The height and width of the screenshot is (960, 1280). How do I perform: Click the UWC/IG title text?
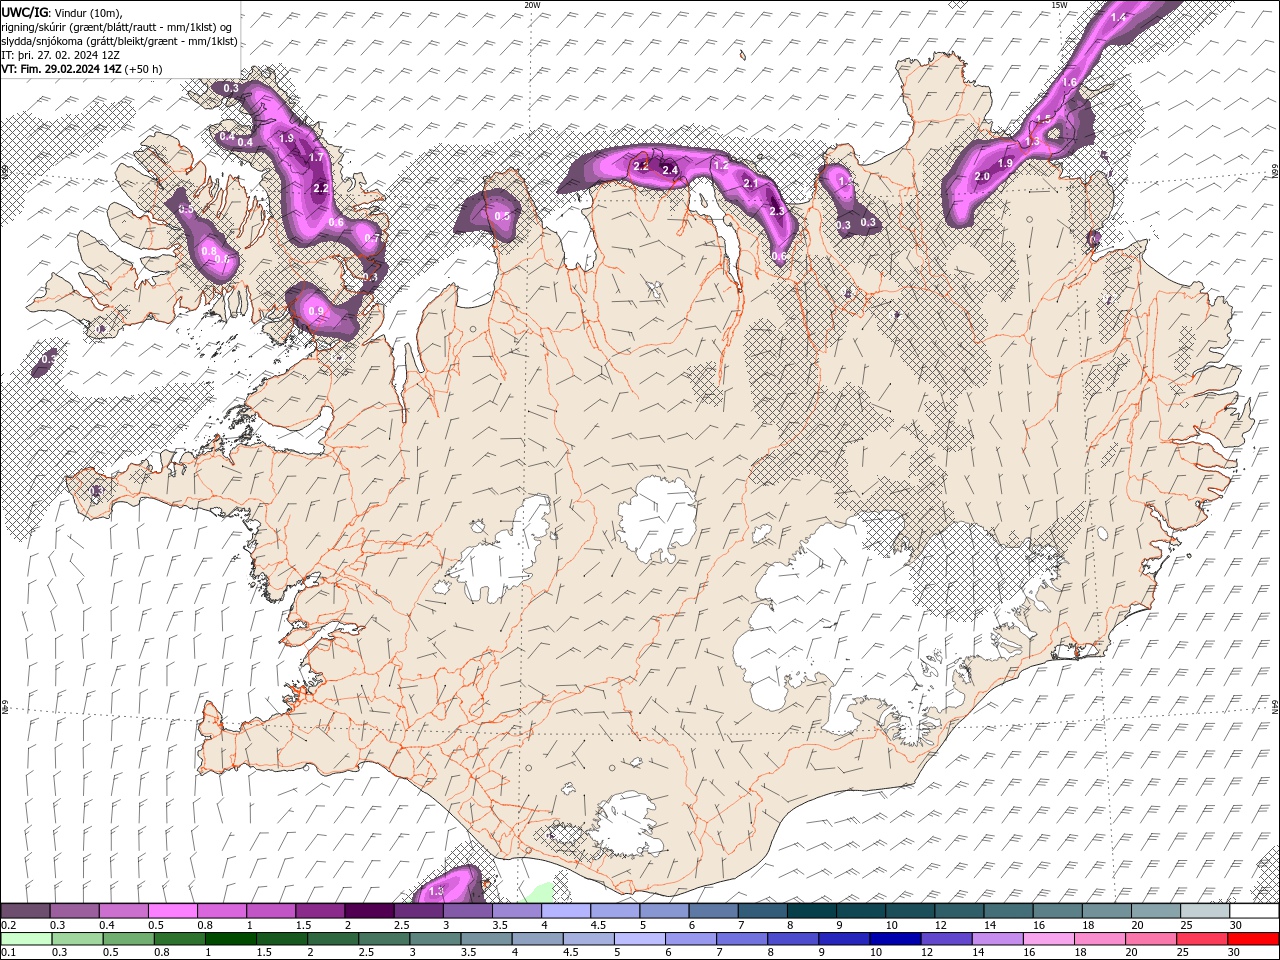point(24,12)
